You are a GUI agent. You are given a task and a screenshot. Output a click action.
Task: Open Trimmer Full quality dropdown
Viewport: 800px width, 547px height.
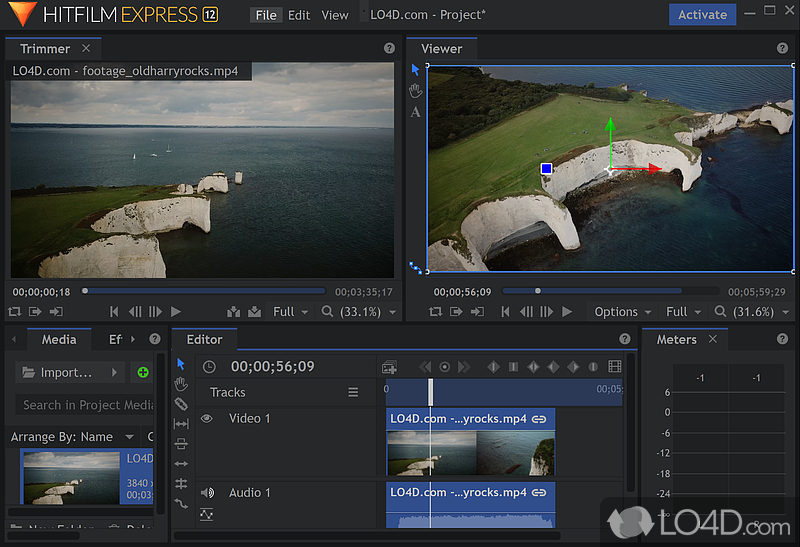point(290,312)
